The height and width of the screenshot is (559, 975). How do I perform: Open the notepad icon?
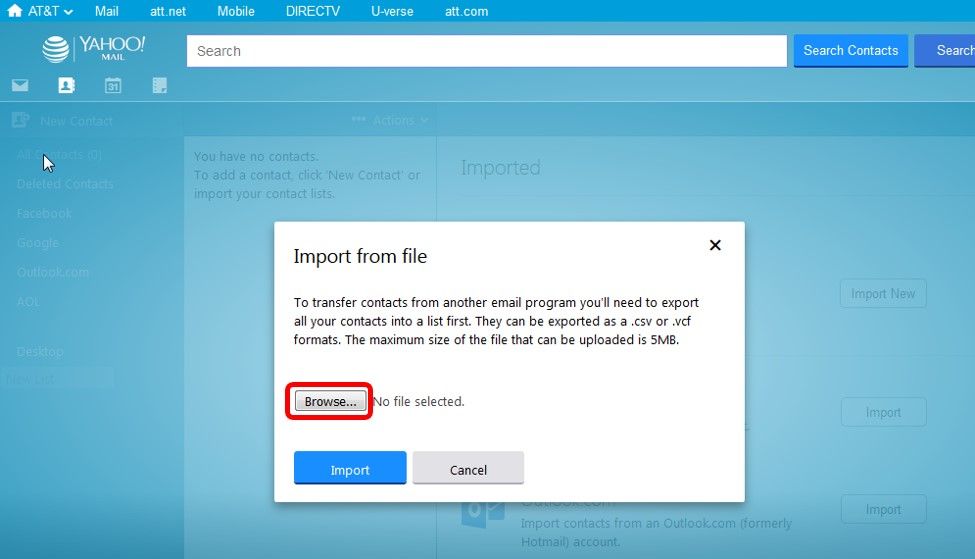point(160,85)
